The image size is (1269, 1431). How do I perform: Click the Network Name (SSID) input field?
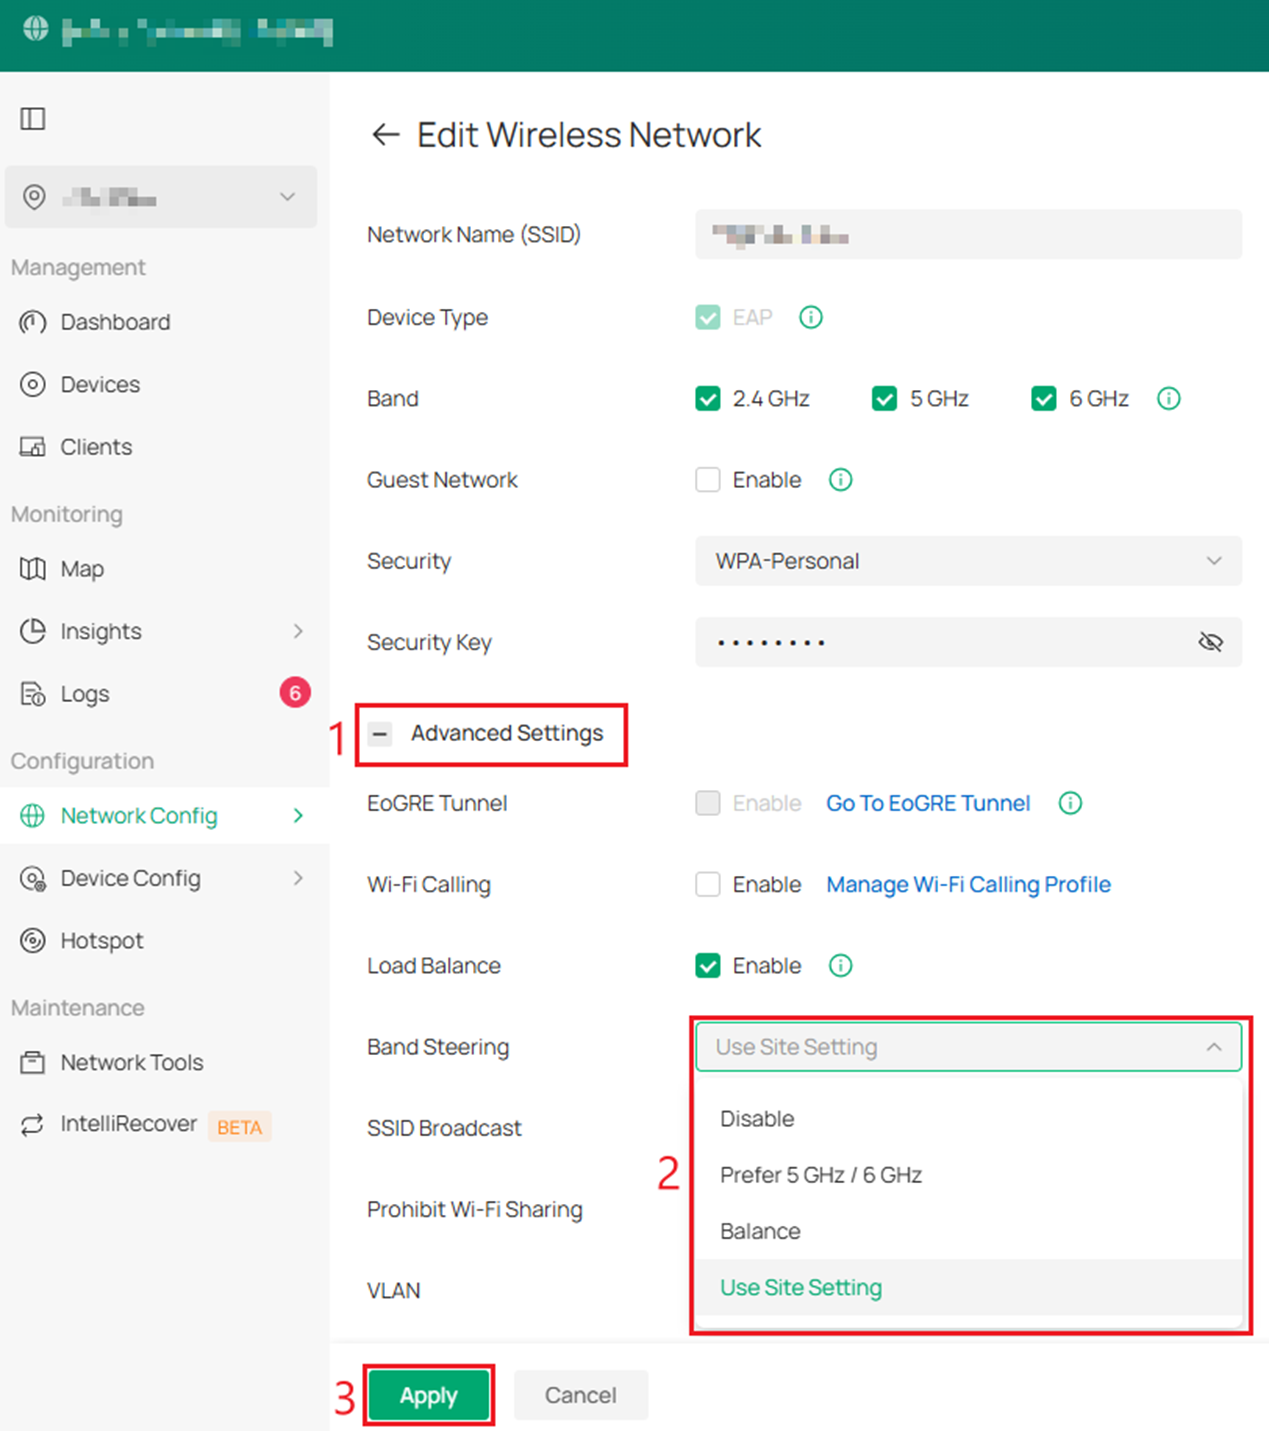967,235
